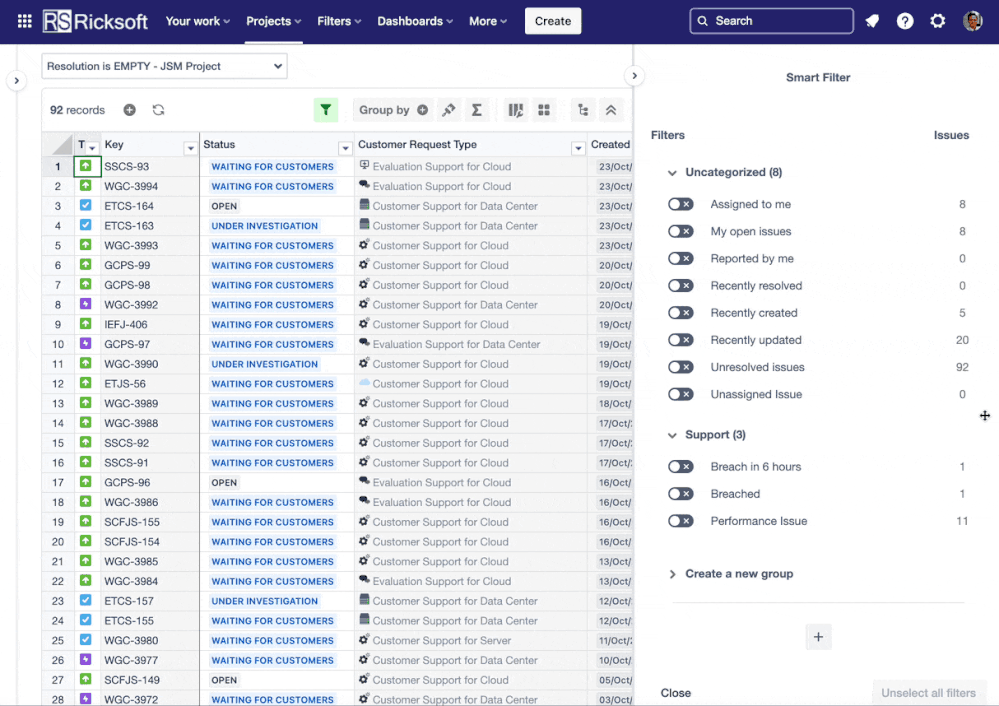Open the Projects menu
This screenshot has height=706, width=999.
coord(273,21)
